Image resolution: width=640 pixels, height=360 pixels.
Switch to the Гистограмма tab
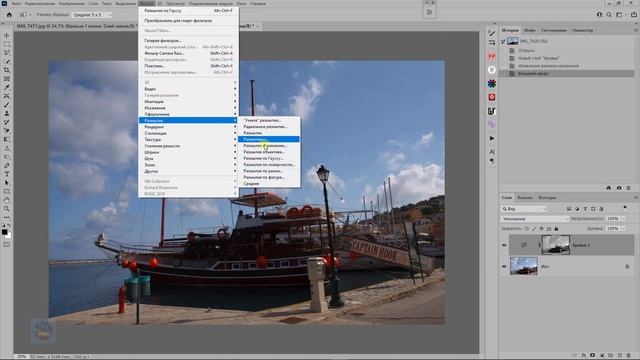point(554,30)
